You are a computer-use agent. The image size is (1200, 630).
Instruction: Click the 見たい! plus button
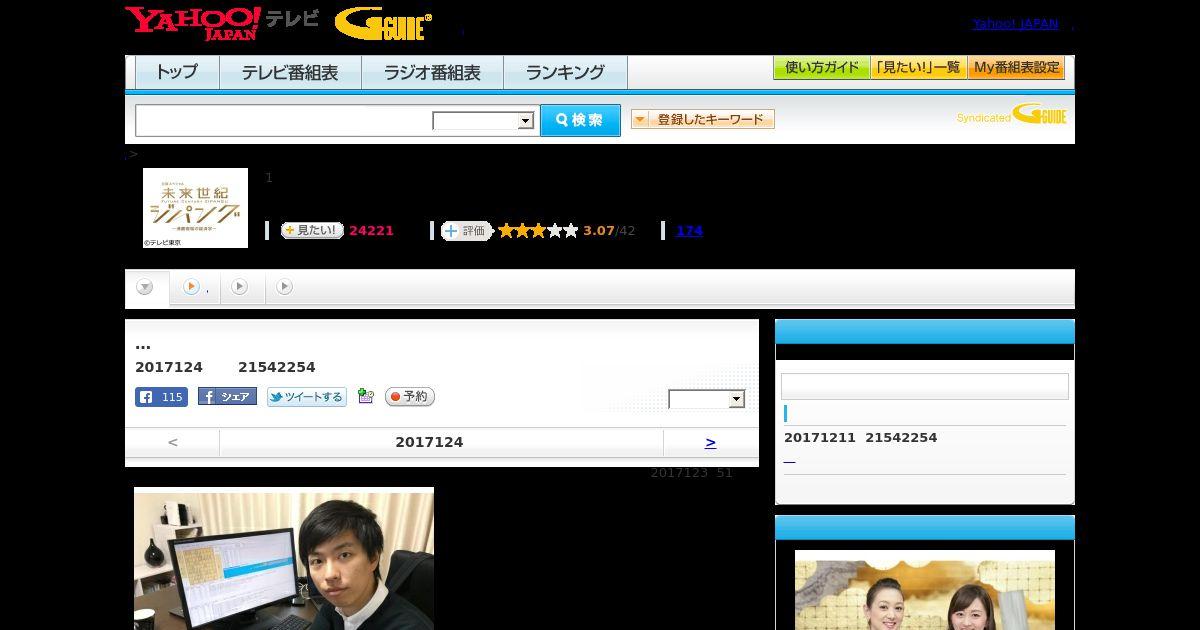(312, 230)
